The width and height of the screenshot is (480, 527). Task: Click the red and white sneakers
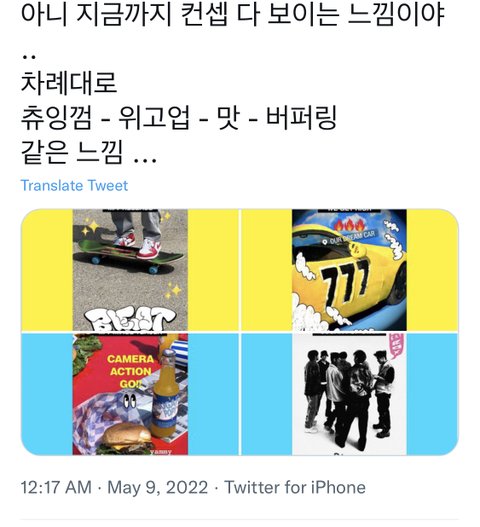pos(139,246)
